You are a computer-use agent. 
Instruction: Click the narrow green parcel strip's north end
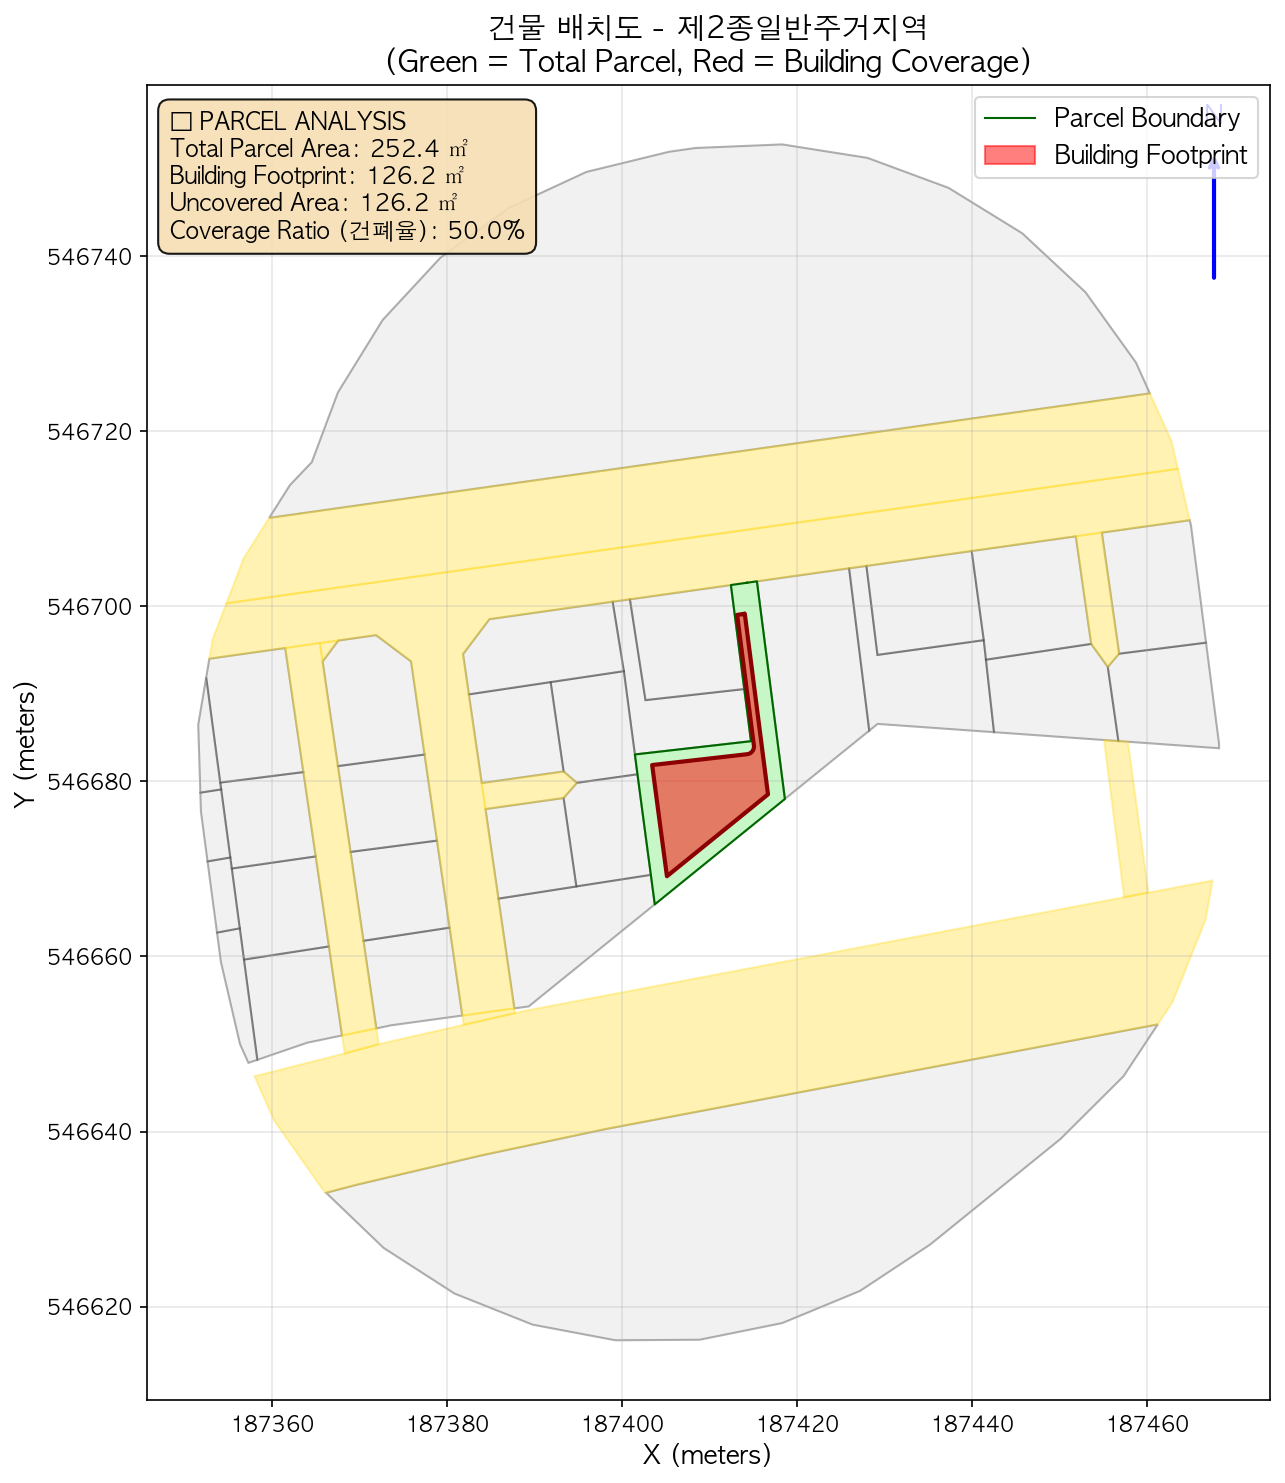745,590
